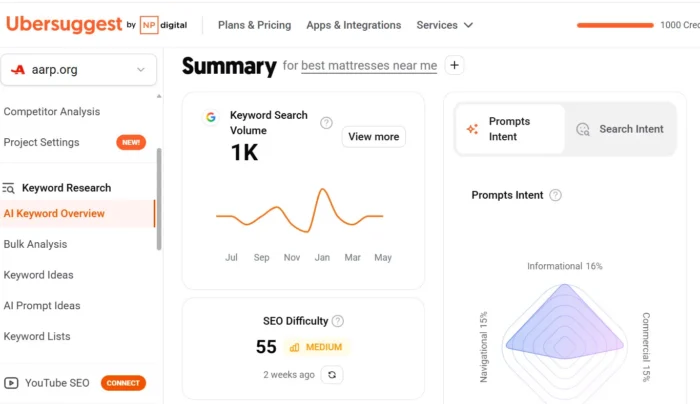Open Project Settings
Screen dimensions: 700x404
[42, 142]
